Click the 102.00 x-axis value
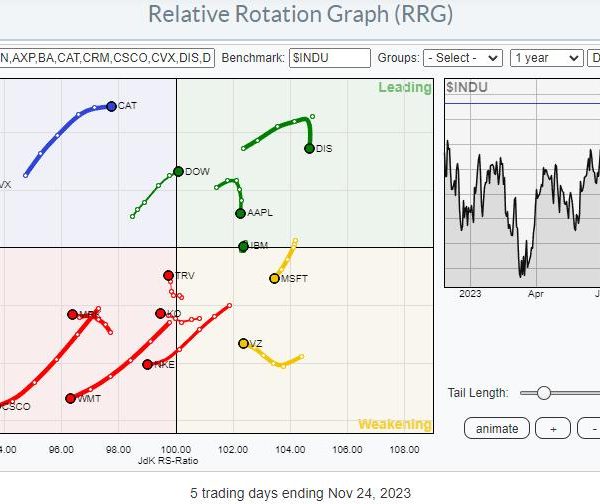Screen dimensions: 600x504 (x=233, y=449)
